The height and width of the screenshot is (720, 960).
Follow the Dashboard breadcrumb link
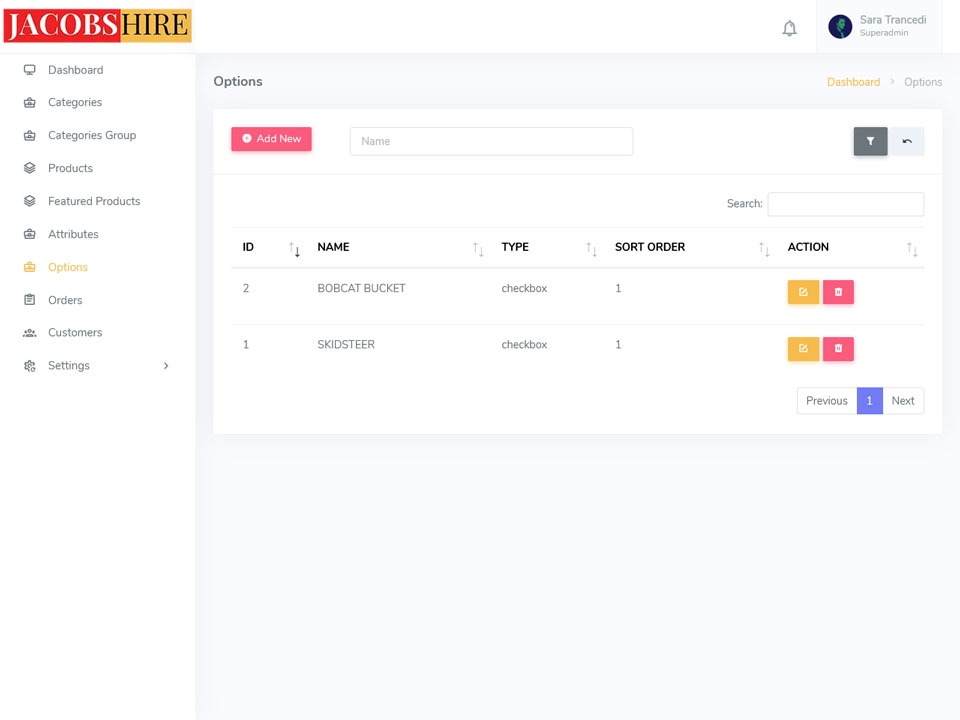[x=853, y=82]
